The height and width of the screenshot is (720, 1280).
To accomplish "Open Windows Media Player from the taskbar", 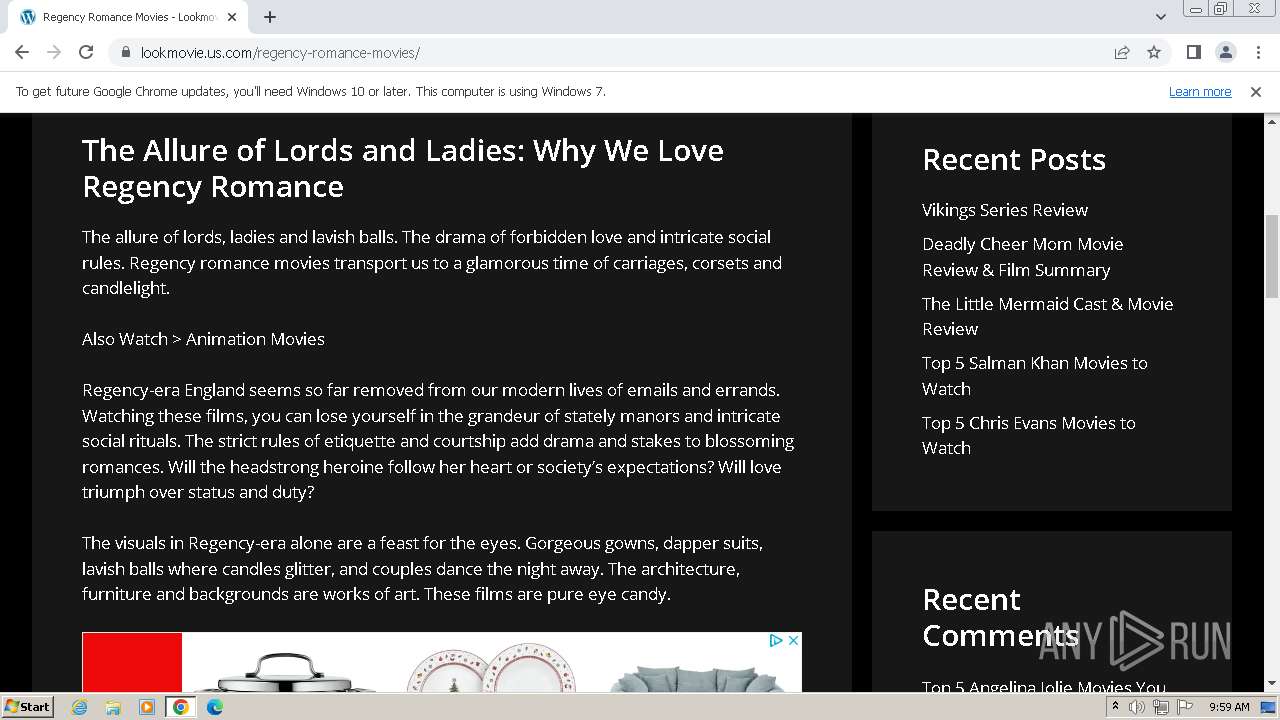I will pyautogui.click(x=147, y=707).
